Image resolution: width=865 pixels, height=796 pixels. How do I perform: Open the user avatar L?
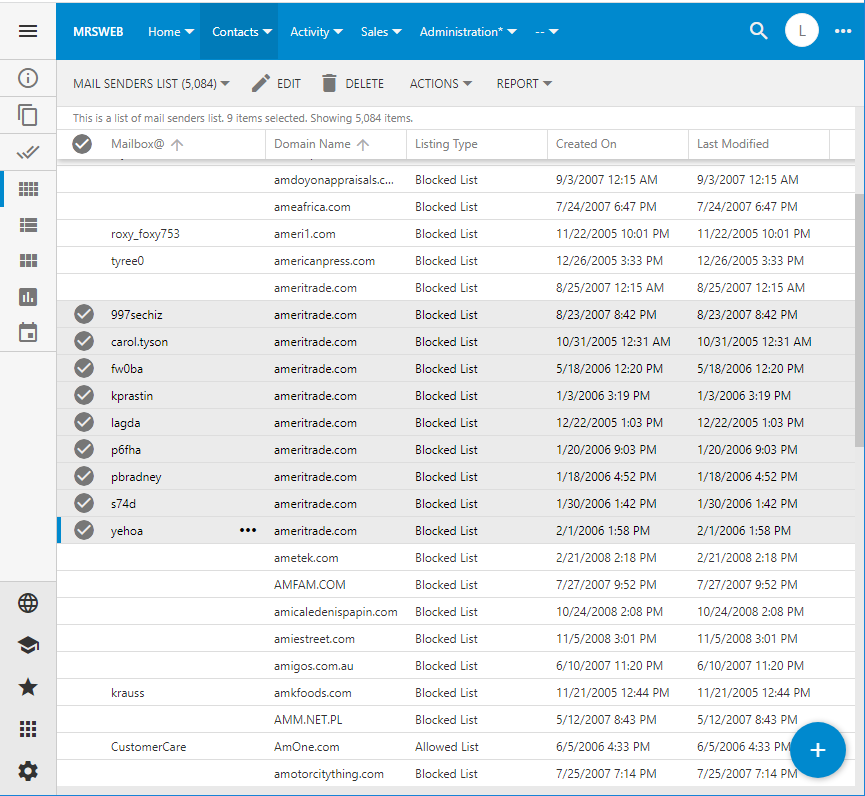point(802,31)
